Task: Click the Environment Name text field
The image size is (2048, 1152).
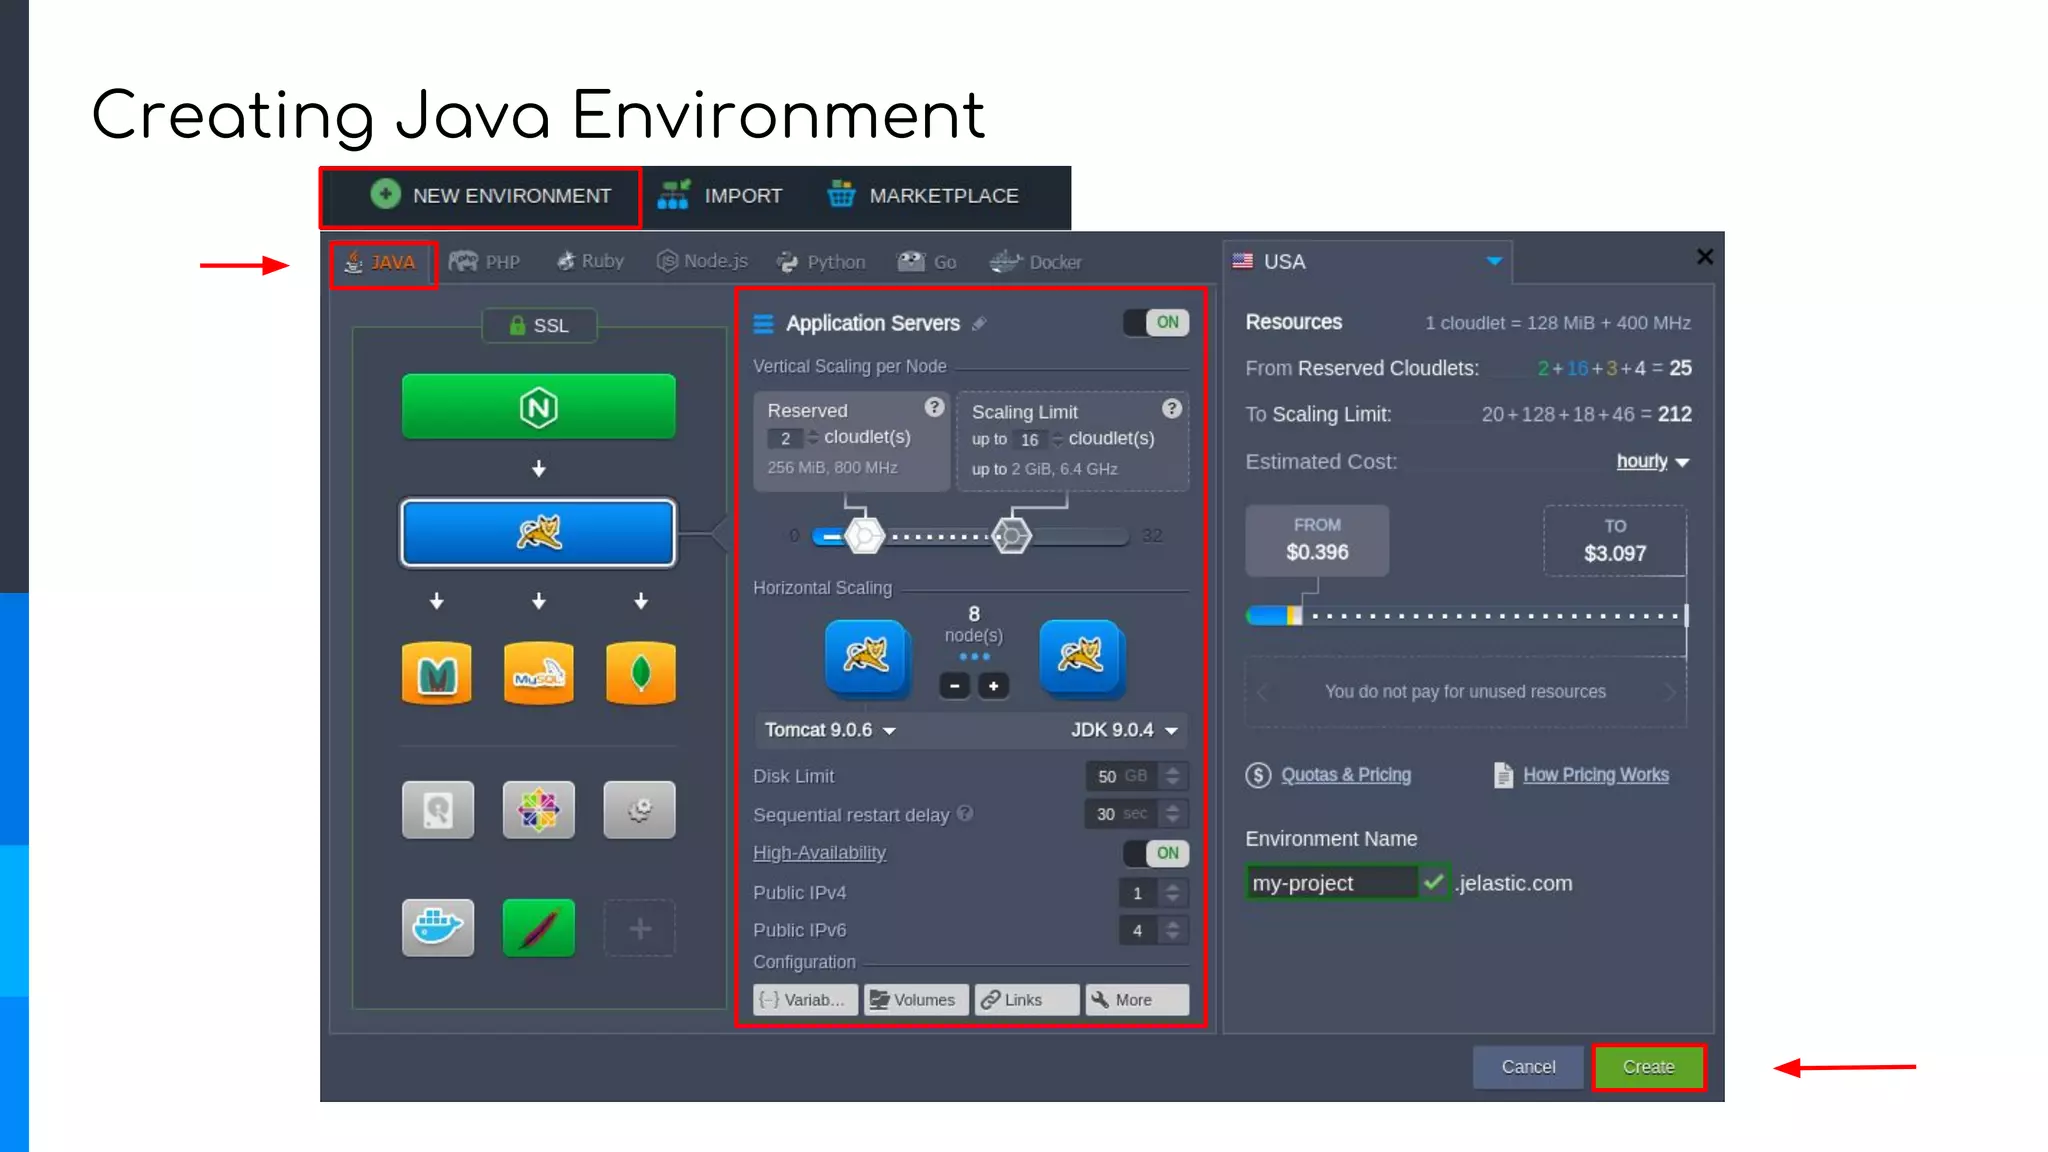Action: [1331, 883]
